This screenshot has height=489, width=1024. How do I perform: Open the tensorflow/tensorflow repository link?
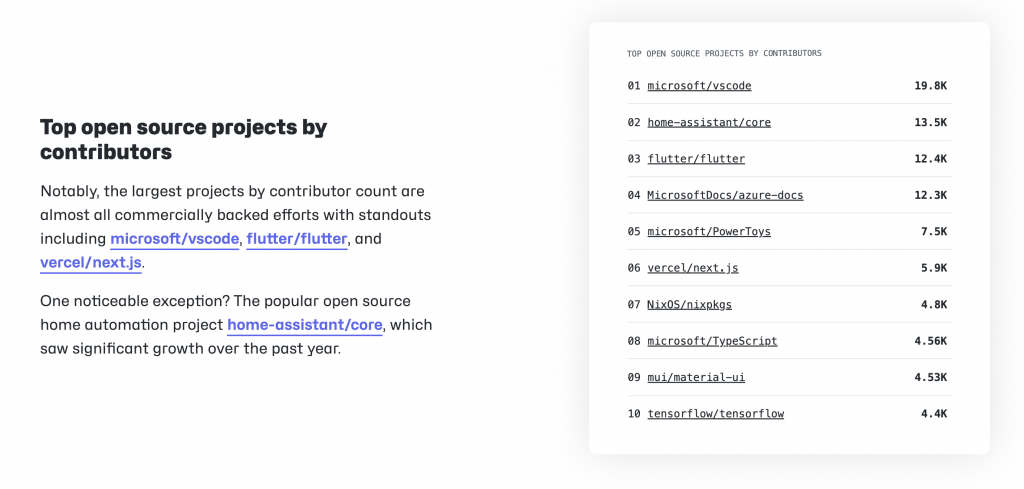tap(715, 414)
